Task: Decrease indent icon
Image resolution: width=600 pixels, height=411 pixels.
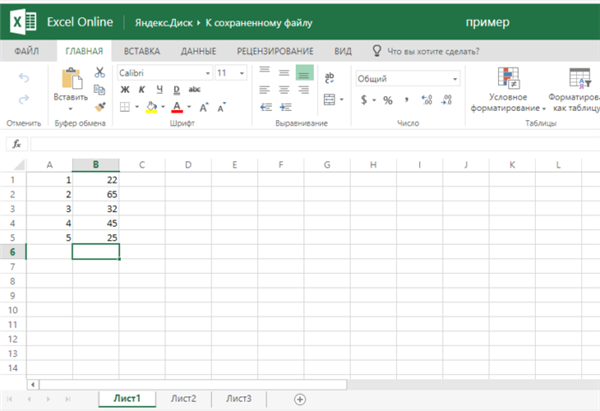Action: pos(266,107)
